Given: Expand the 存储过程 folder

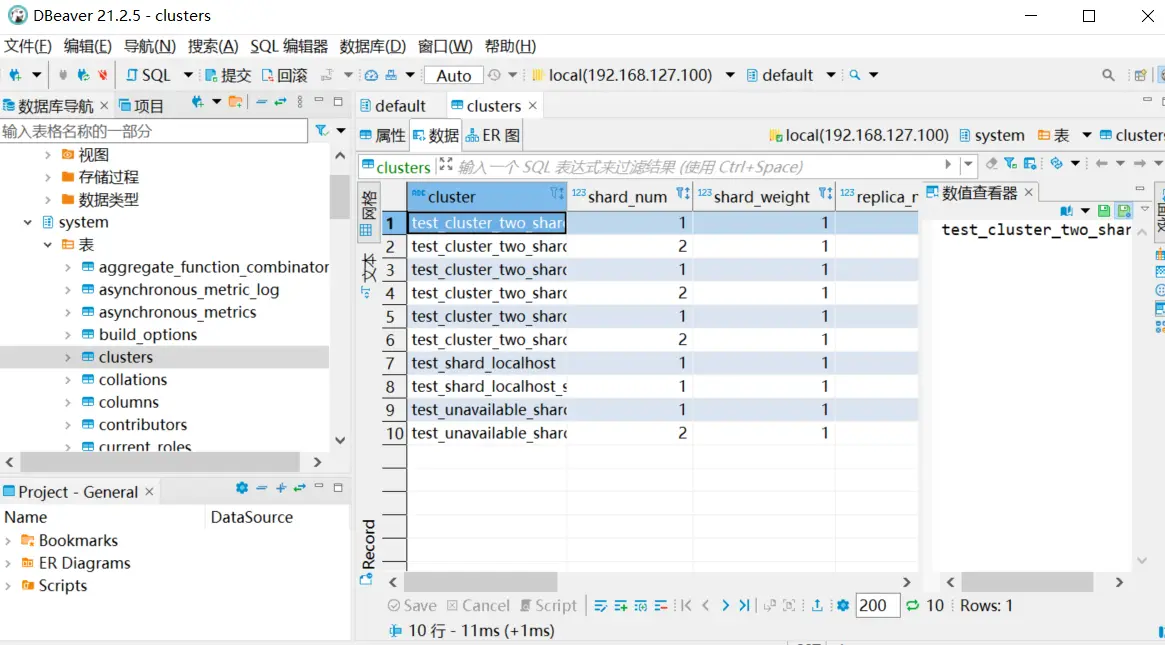Looking at the screenshot, I should click(48, 178).
